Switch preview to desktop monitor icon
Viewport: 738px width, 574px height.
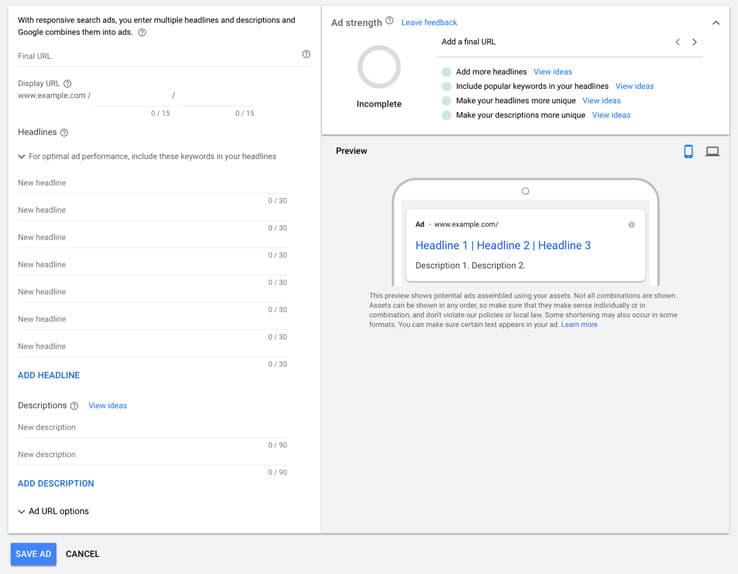(712, 151)
